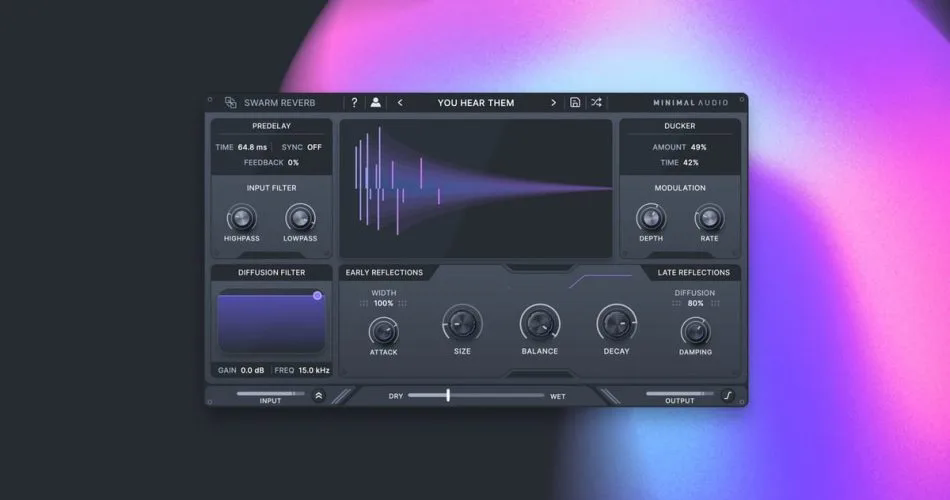The image size is (950, 500).
Task: Click the DUCKER section header
Action: 679,126
